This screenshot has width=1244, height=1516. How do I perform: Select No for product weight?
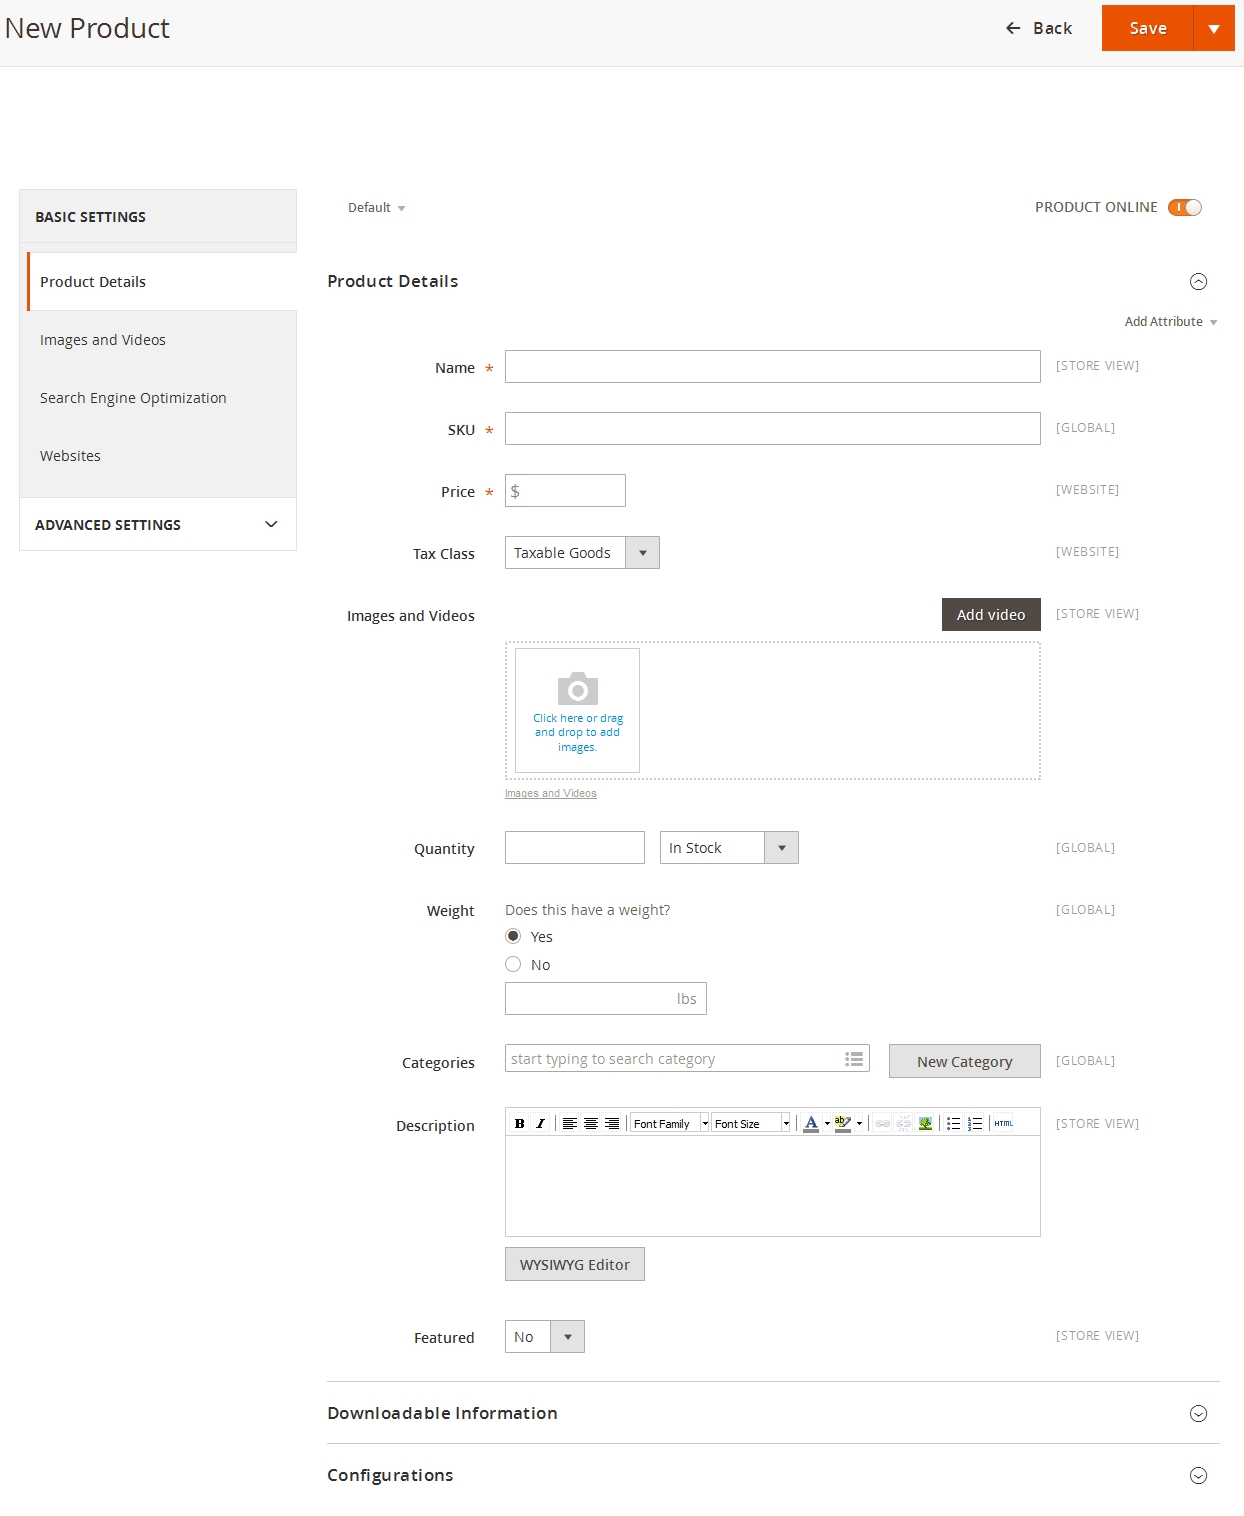click(x=513, y=964)
